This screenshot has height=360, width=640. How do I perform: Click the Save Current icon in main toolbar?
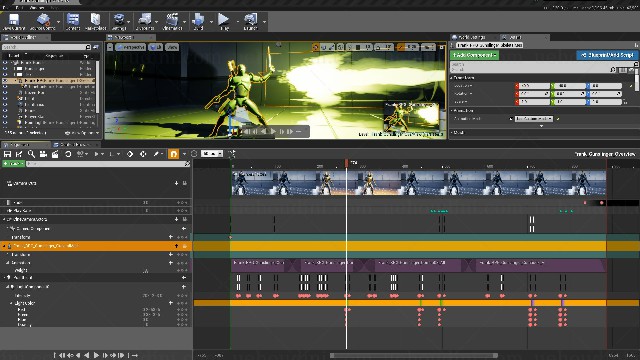13,21
